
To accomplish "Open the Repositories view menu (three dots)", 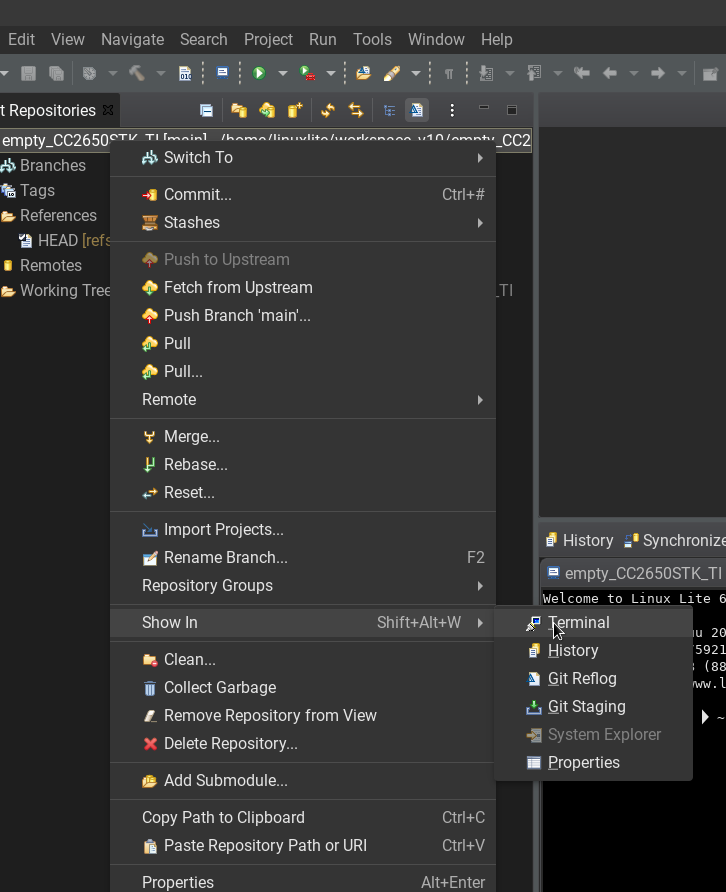I will [x=452, y=110].
